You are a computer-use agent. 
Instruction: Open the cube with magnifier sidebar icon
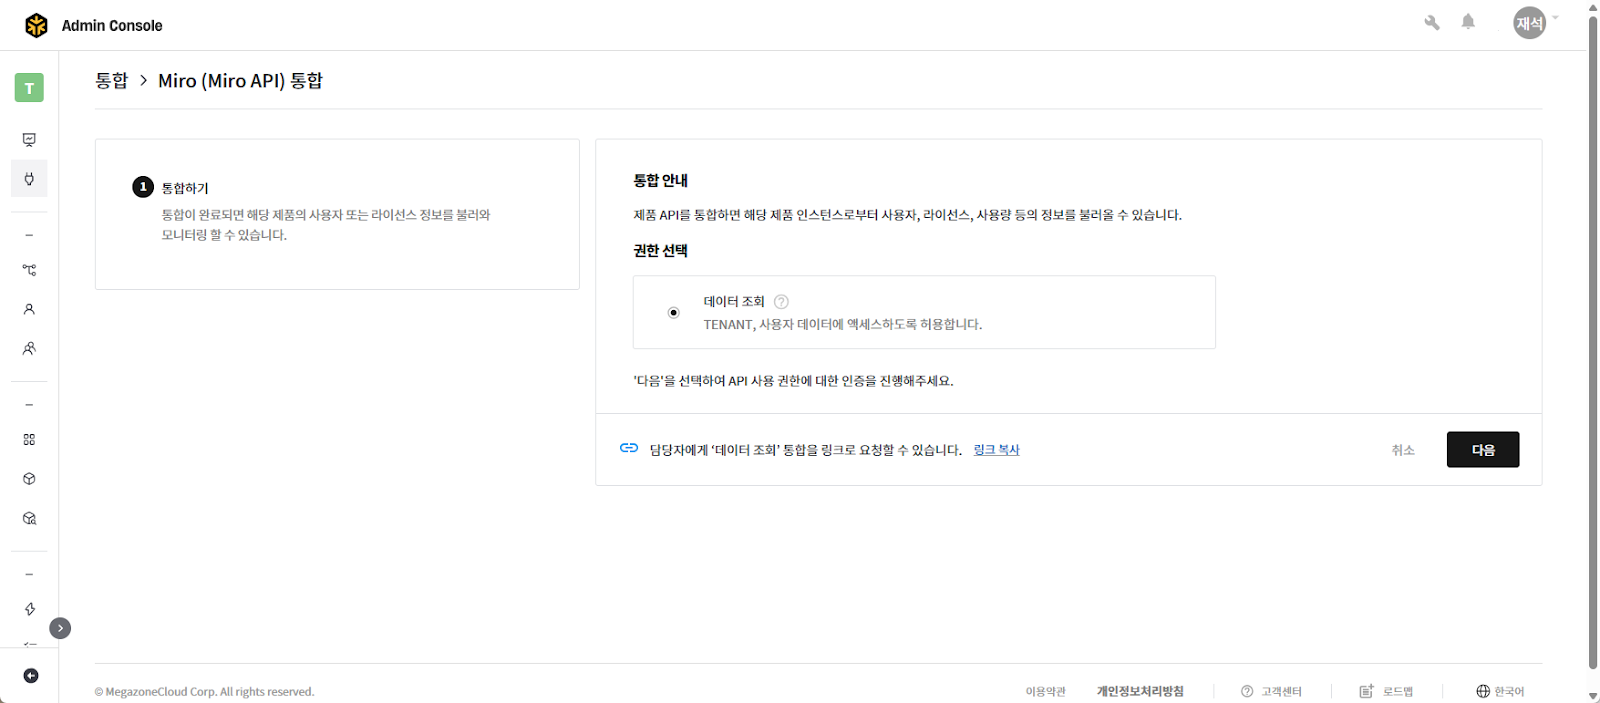(29, 518)
